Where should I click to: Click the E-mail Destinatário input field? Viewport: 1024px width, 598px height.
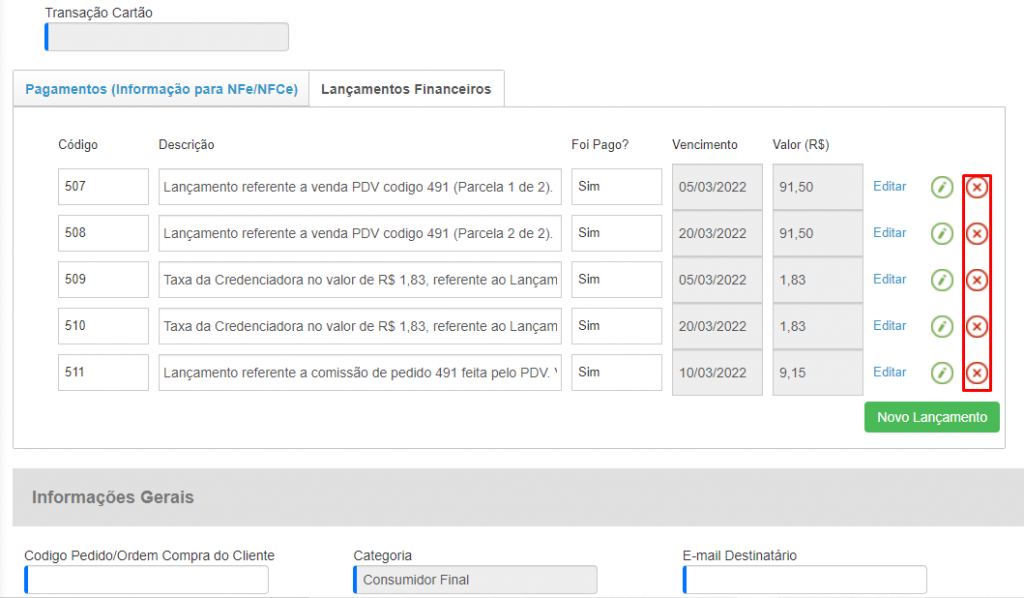805,580
